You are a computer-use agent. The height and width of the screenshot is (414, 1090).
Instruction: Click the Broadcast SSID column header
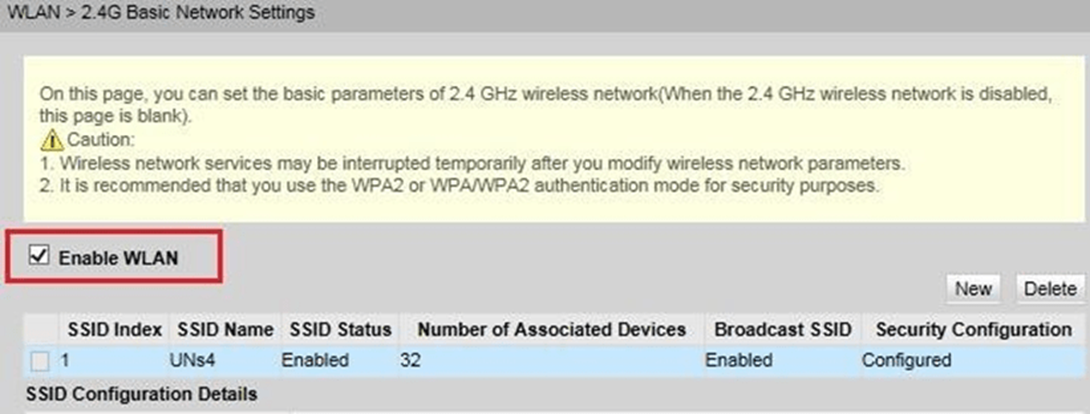[x=783, y=329]
